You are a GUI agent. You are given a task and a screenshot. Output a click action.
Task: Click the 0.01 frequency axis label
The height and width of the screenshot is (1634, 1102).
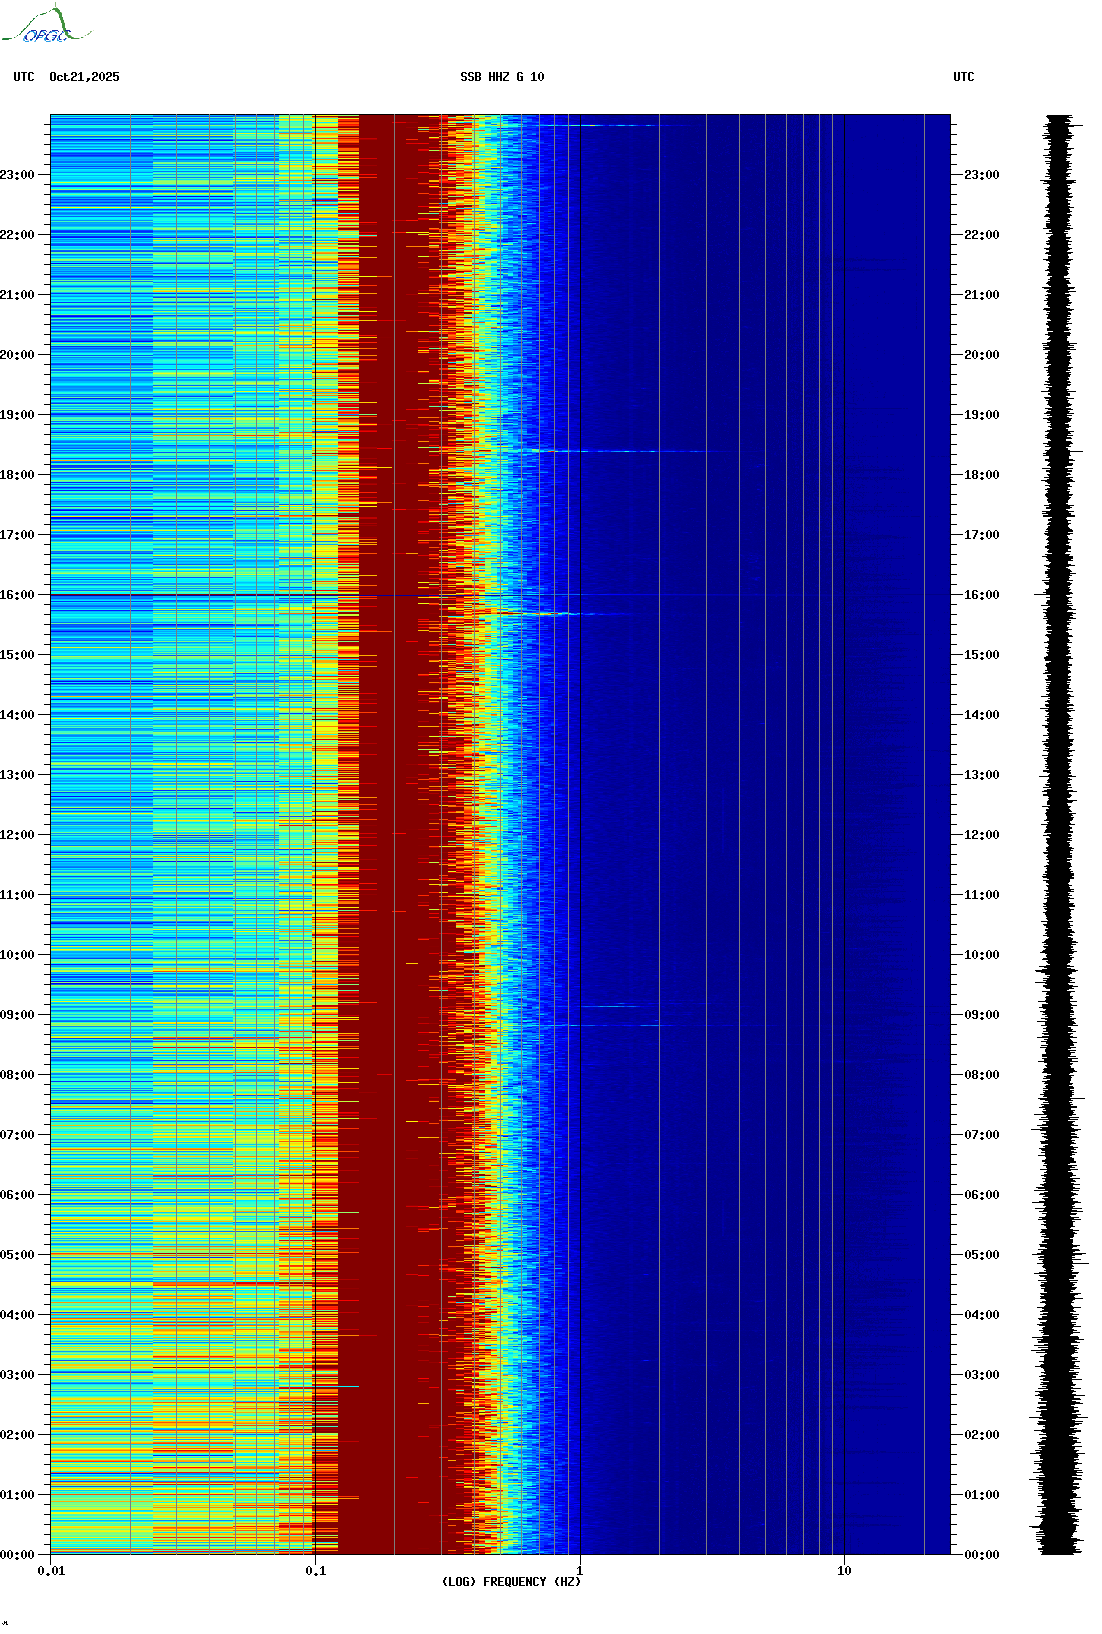click(51, 1571)
